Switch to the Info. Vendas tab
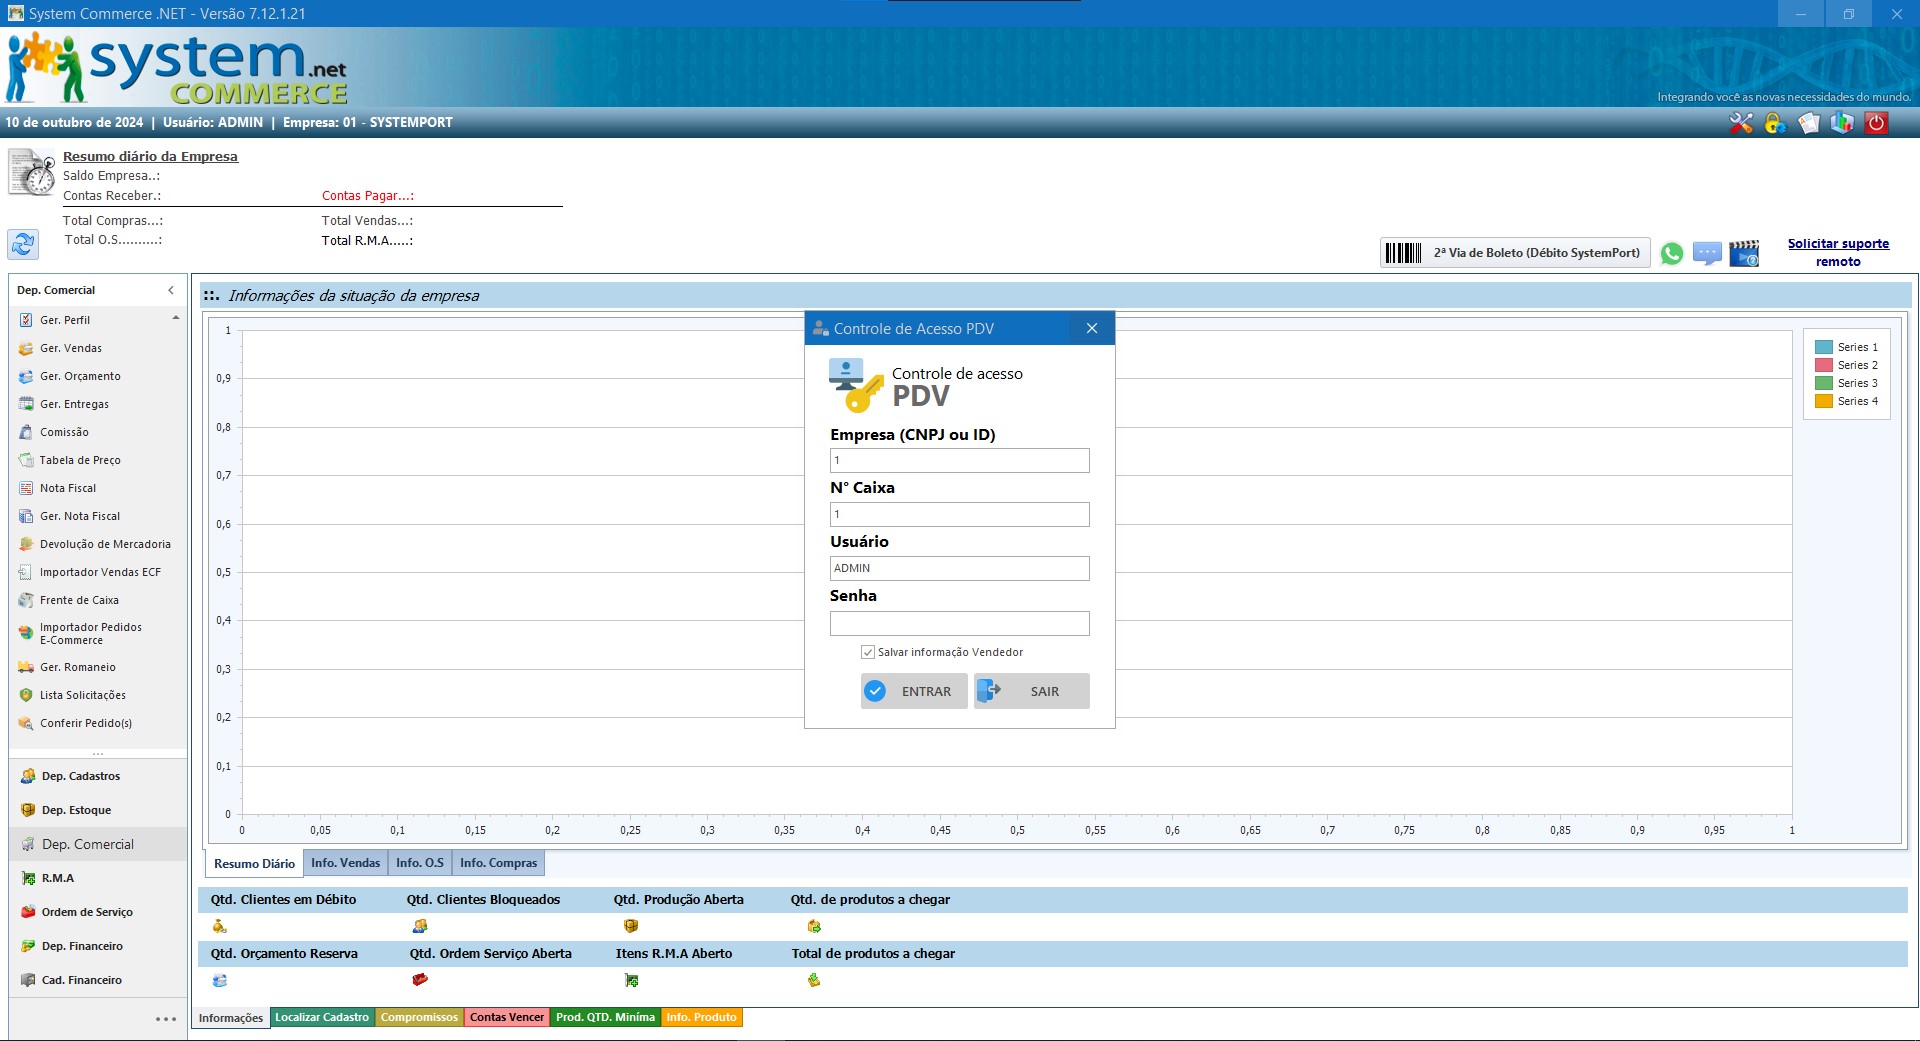The image size is (1920, 1041). coord(345,863)
